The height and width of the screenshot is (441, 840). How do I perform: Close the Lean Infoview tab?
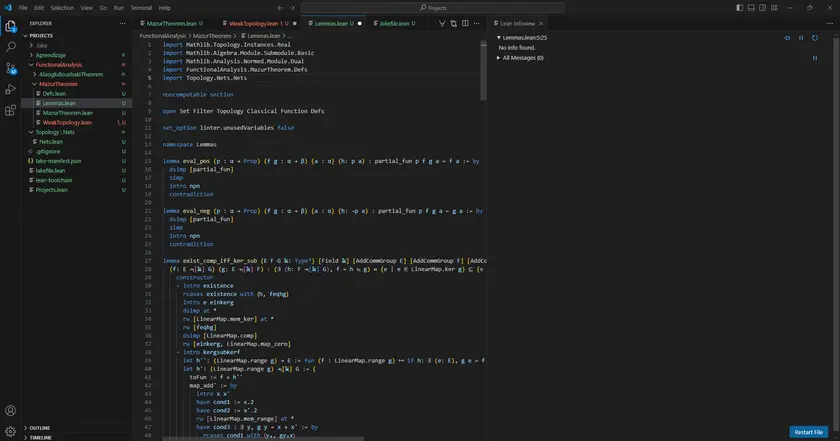[541, 24]
